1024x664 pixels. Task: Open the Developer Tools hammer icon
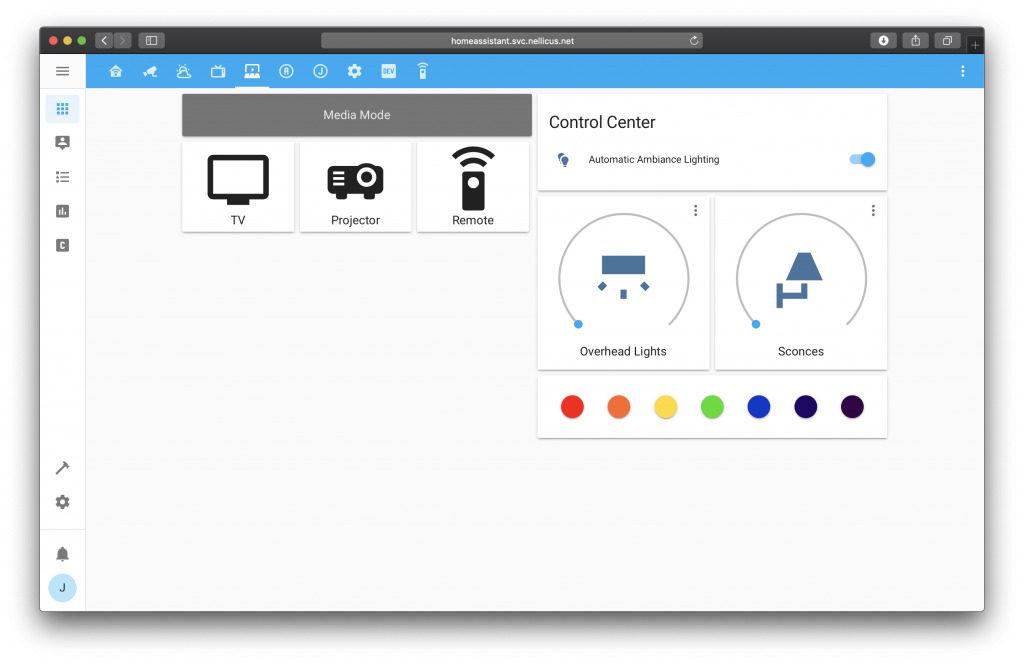(62, 468)
